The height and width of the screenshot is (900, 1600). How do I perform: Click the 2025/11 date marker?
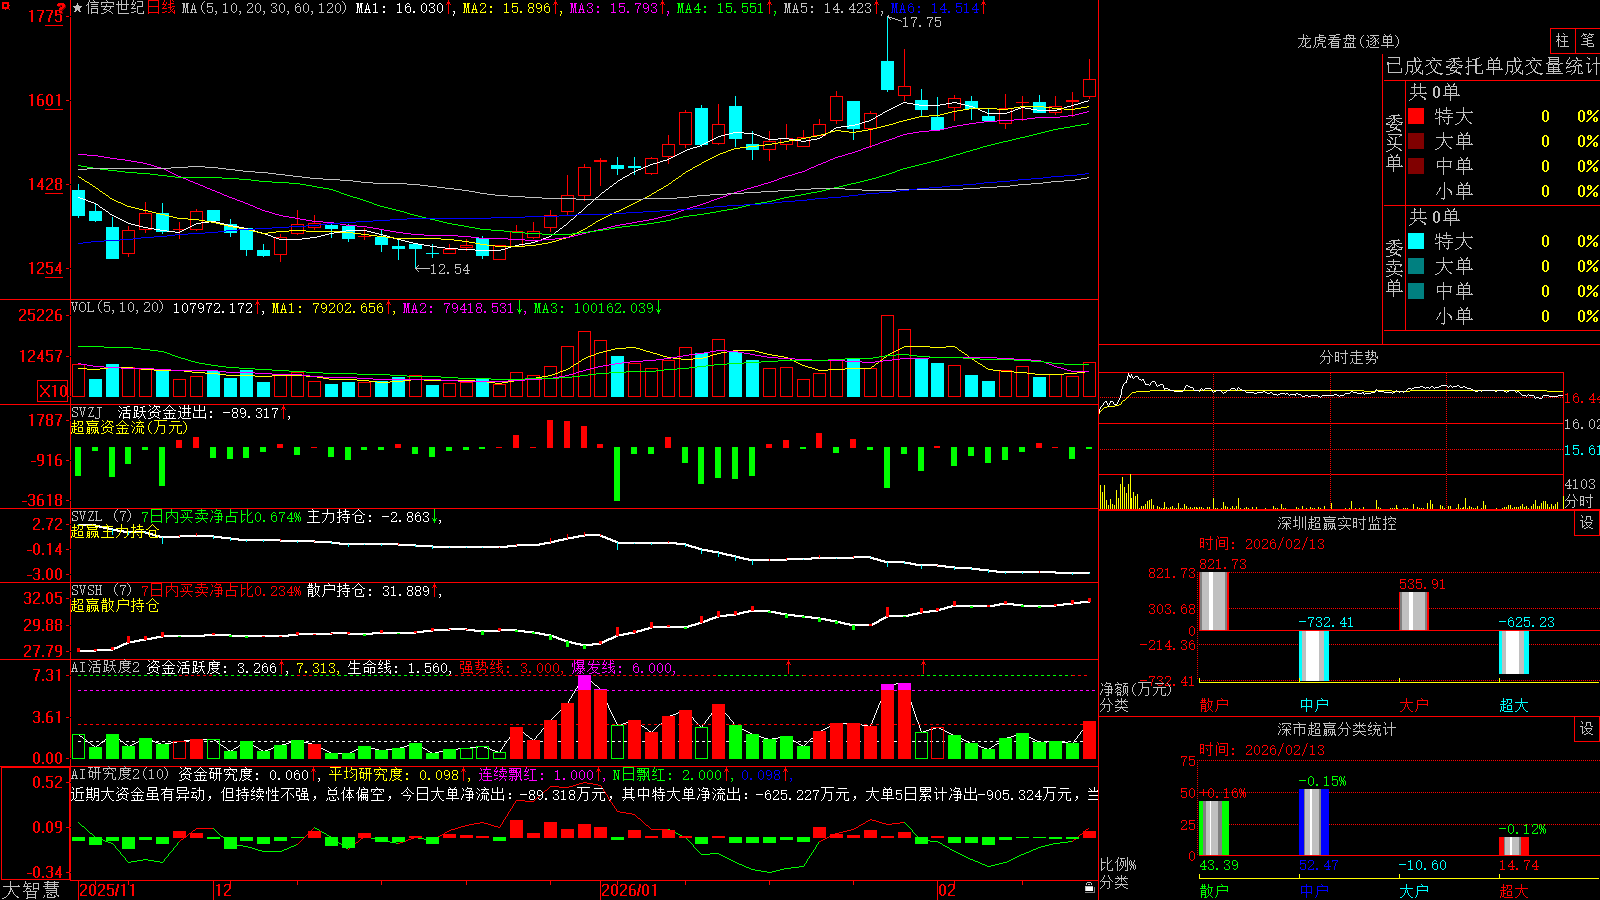coord(107,890)
